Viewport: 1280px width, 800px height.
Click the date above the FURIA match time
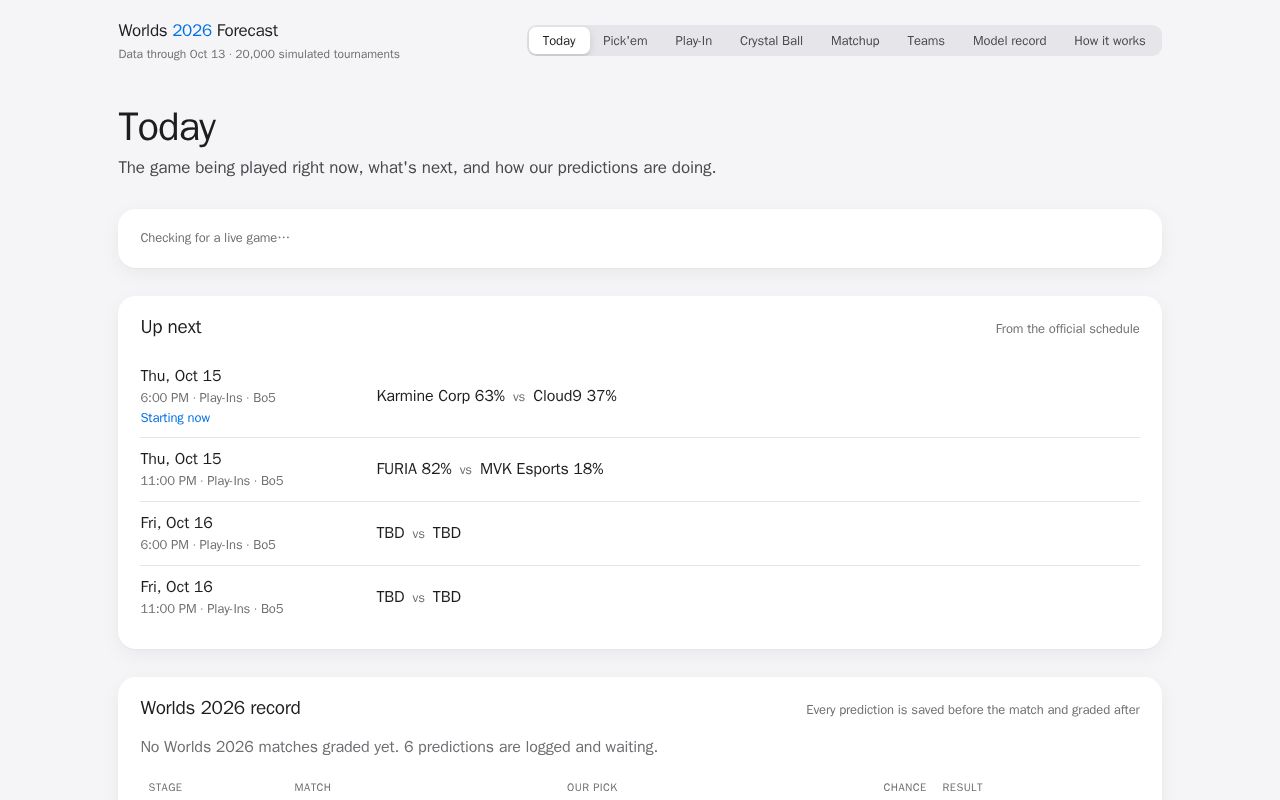(x=181, y=459)
